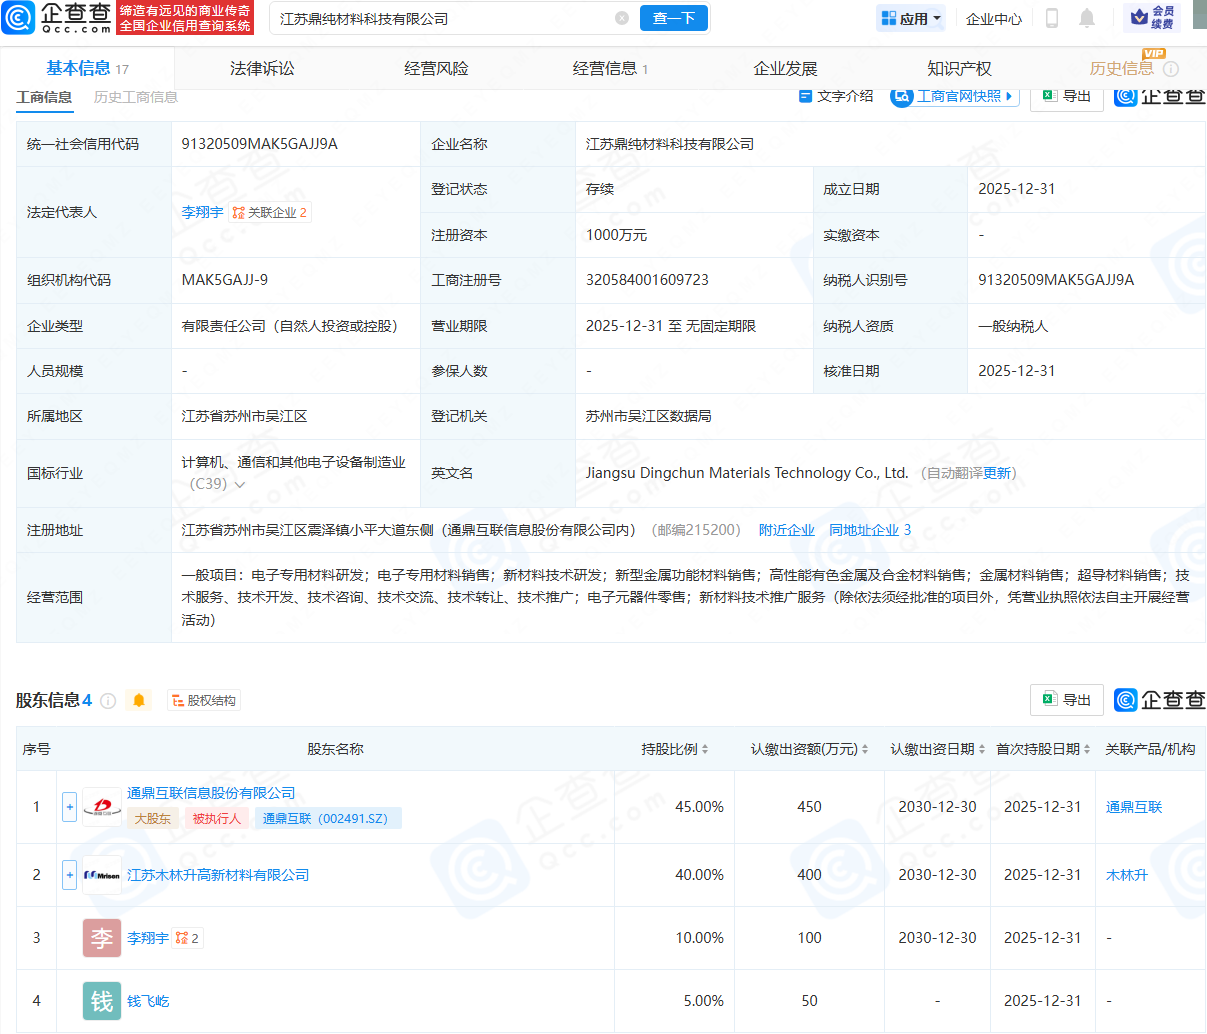Viewport: 1207px width, 1034px height.
Task: Click the 查一下 search button
Action: pyautogui.click(x=674, y=18)
